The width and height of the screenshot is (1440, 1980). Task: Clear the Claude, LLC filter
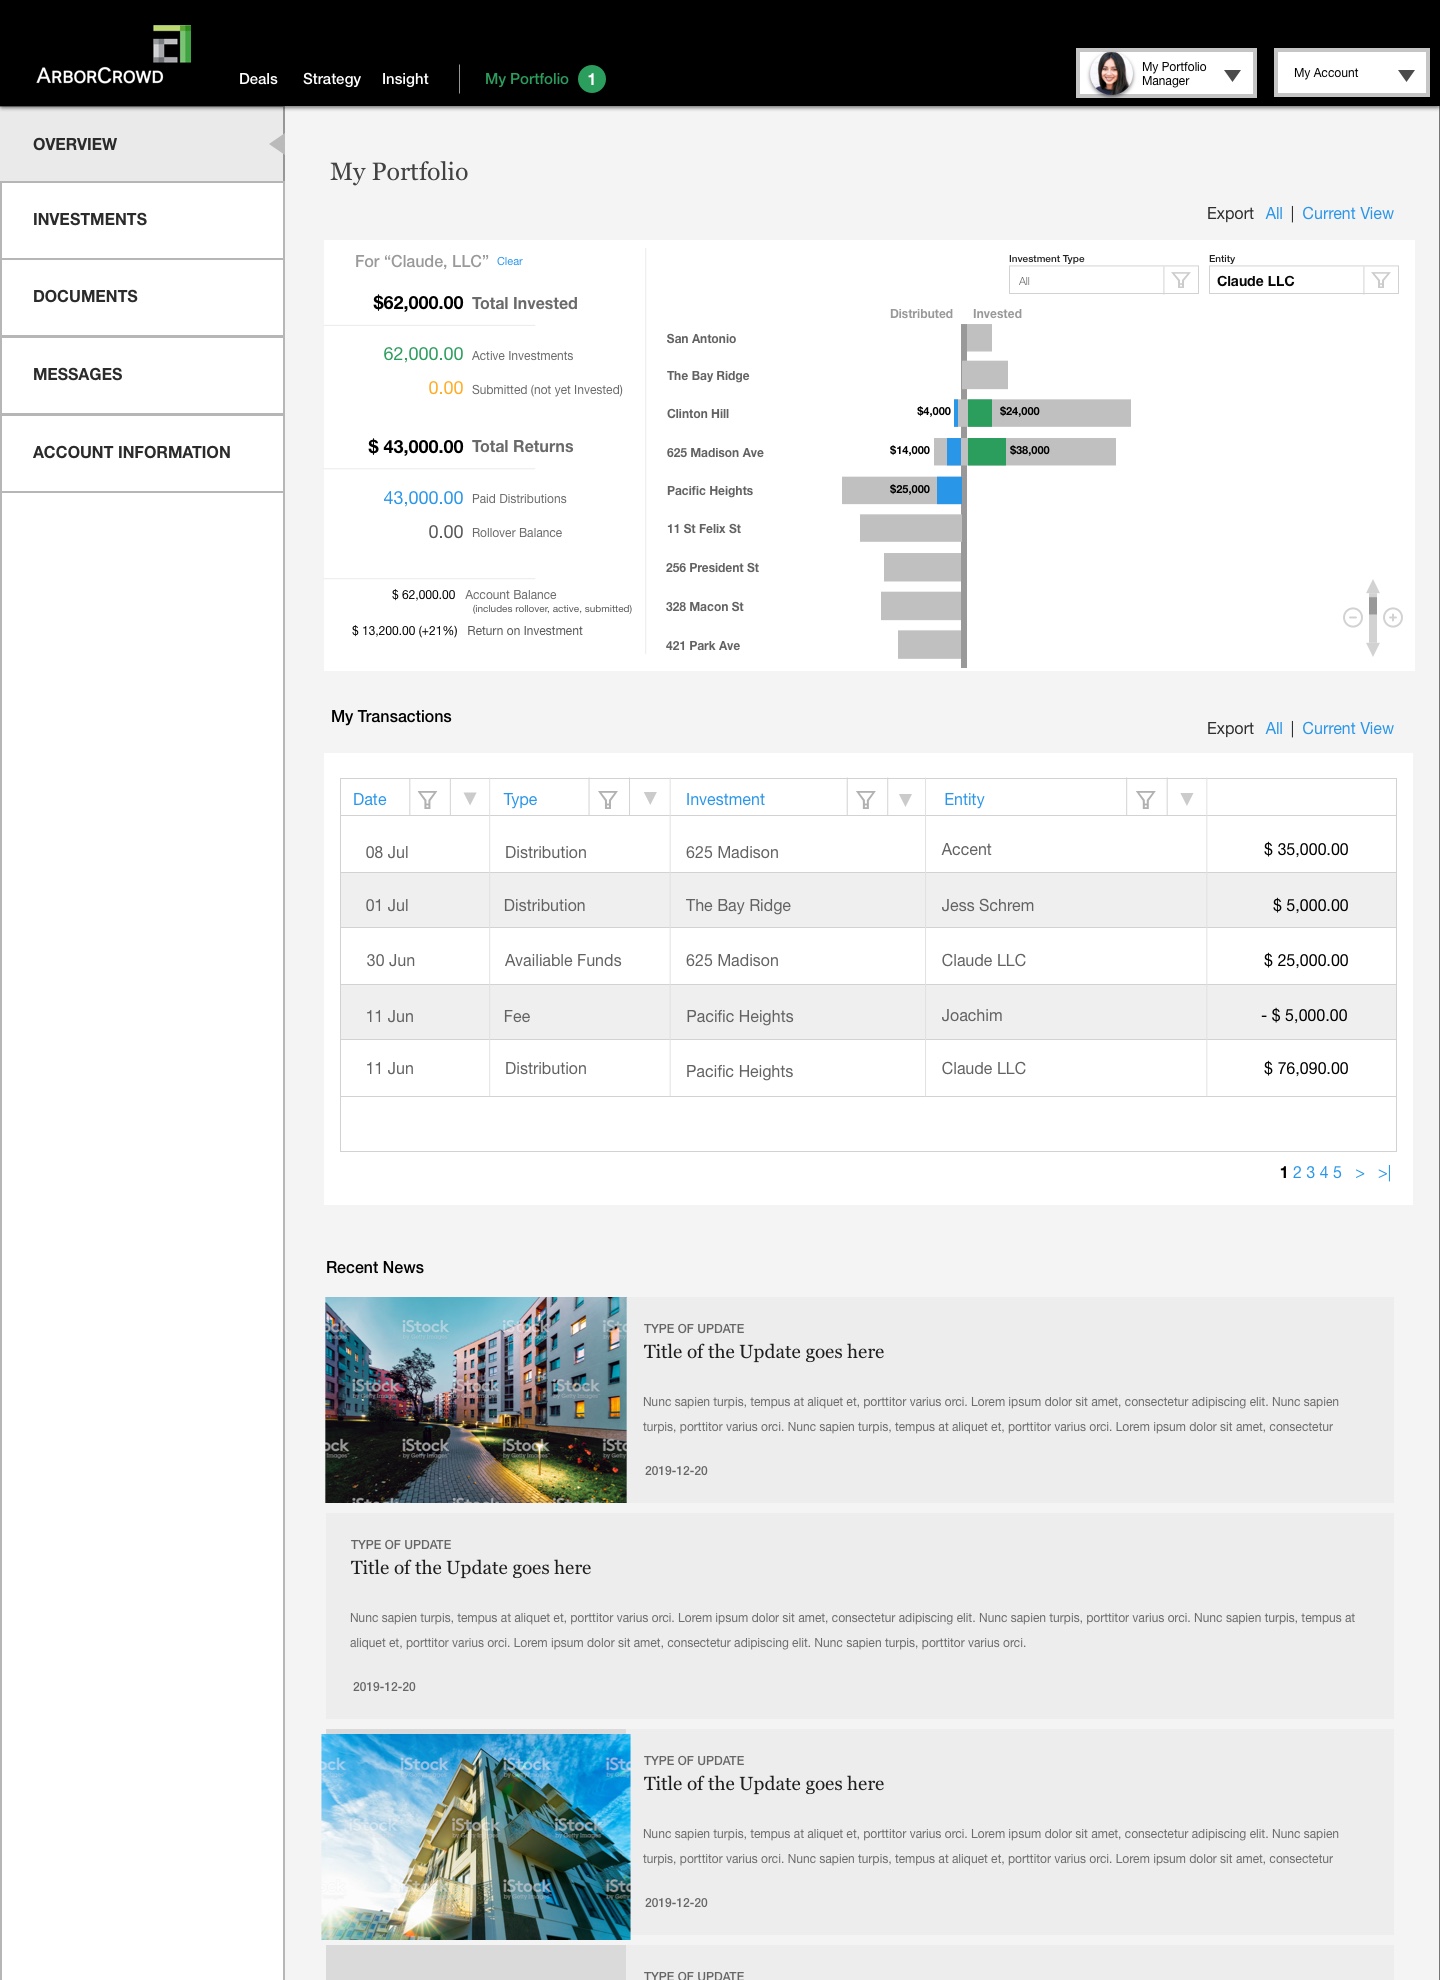click(x=510, y=262)
